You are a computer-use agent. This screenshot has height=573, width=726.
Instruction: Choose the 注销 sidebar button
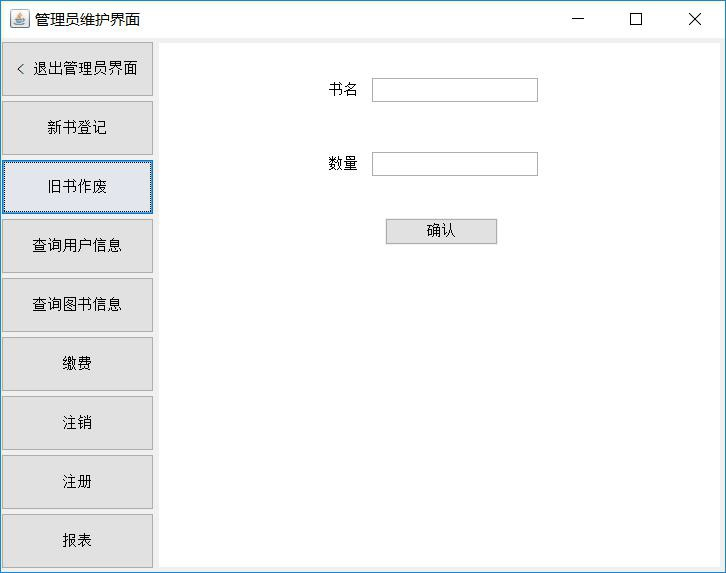(77, 423)
